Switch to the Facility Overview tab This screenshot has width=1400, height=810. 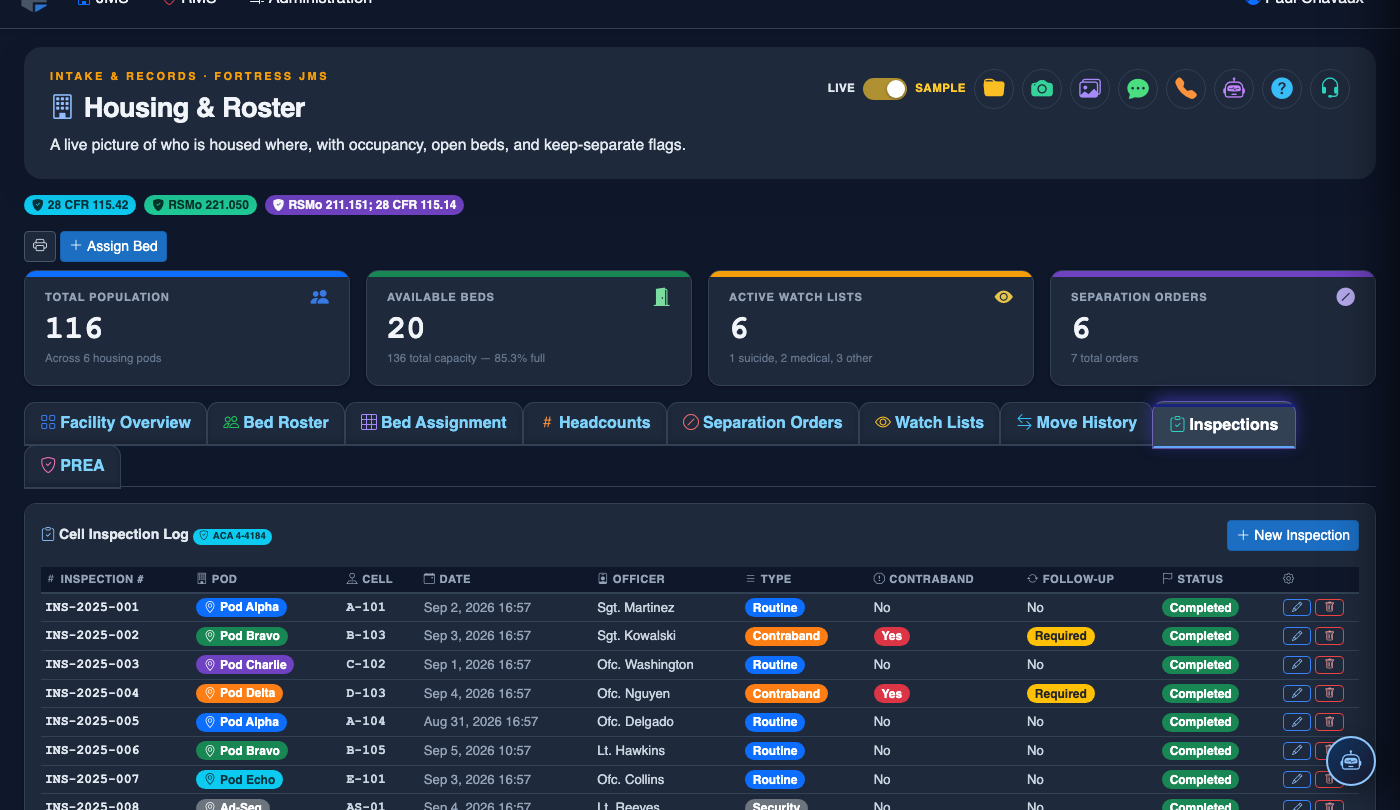pos(115,423)
